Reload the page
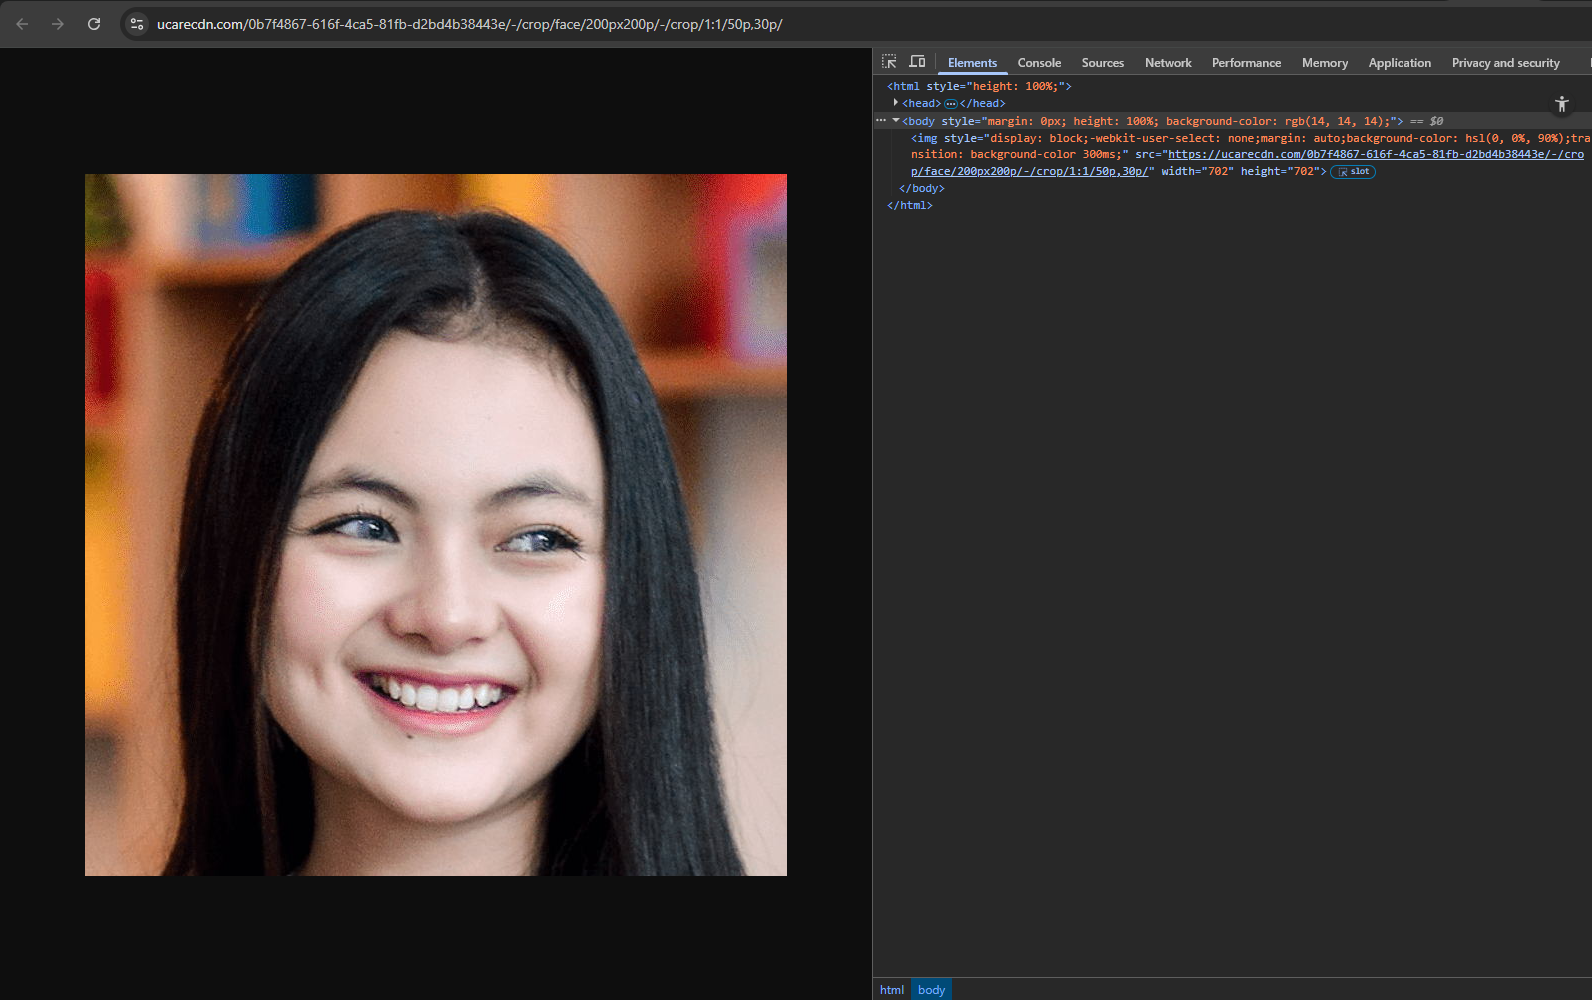1592x1000 pixels. (x=94, y=24)
